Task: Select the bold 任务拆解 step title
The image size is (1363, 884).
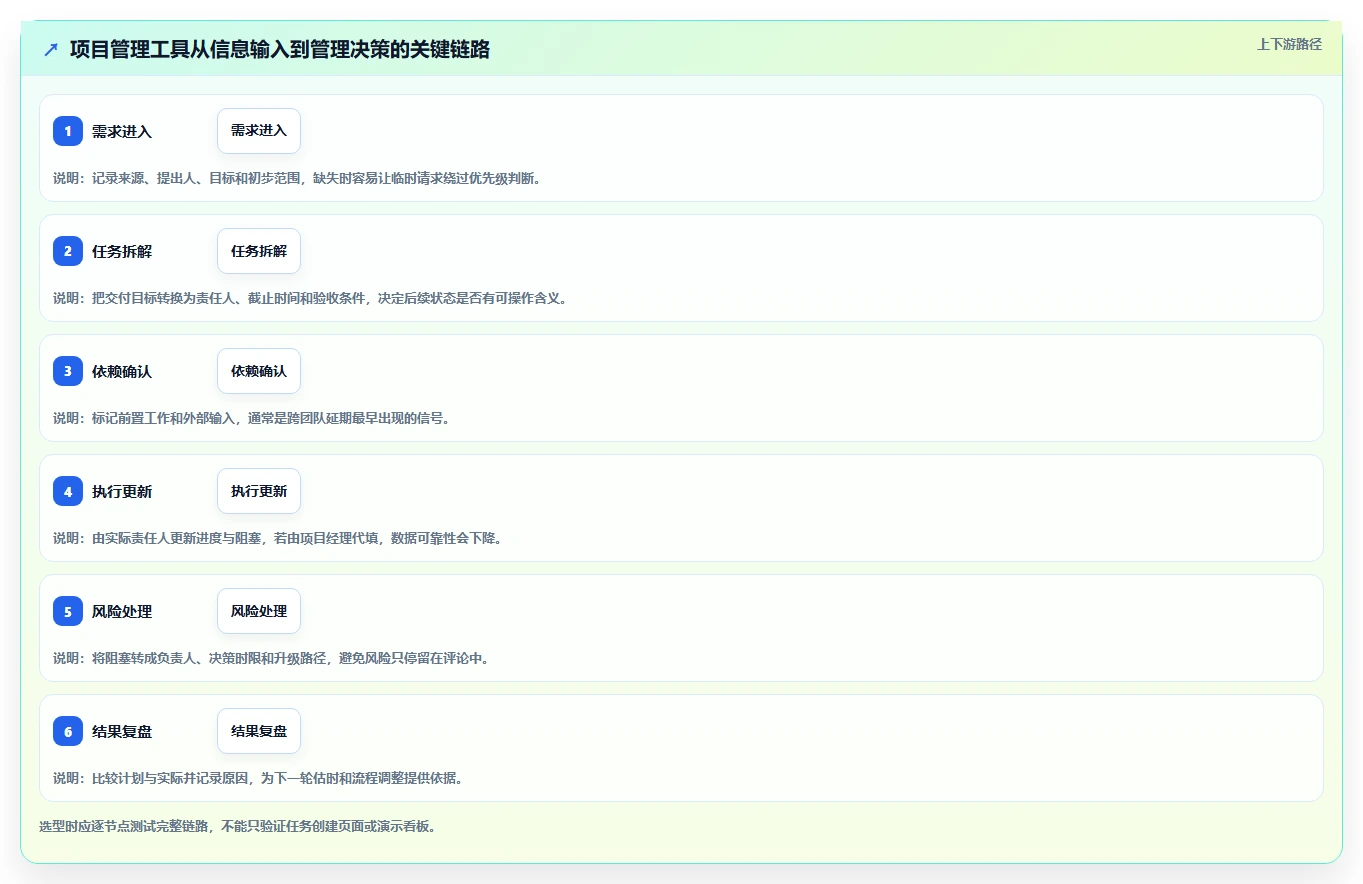Action: [x=122, y=251]
